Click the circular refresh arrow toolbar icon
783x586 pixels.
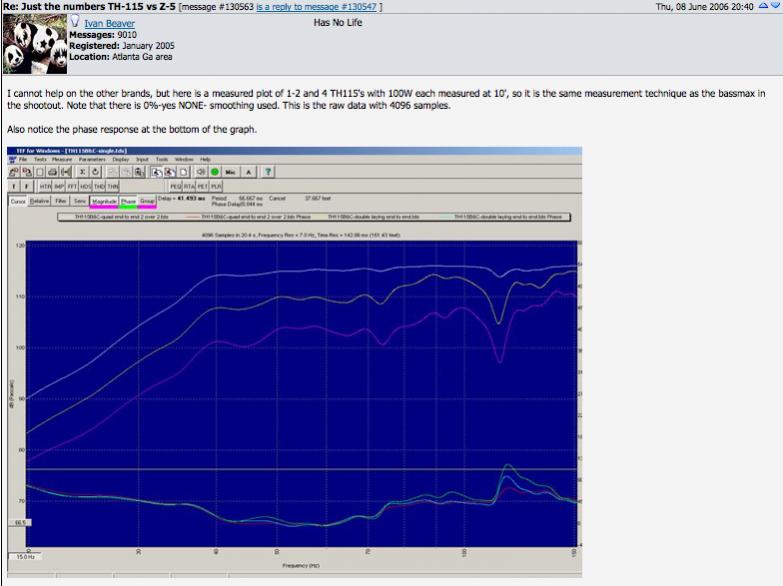(95, 172)
